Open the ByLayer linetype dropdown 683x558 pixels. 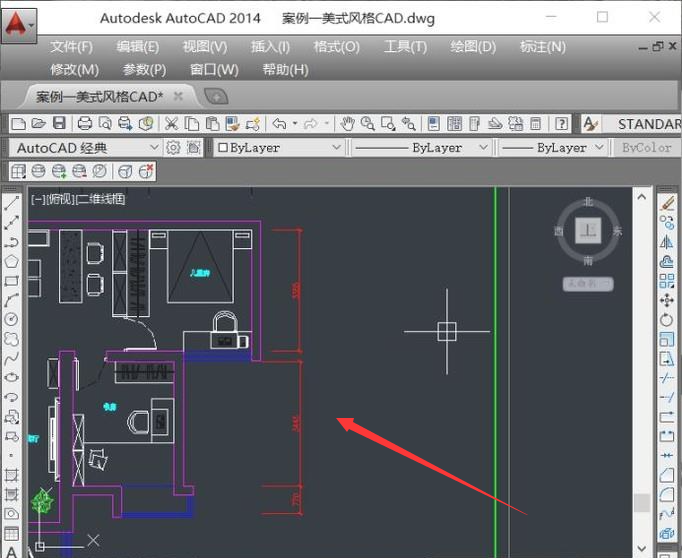click(421, 148)
